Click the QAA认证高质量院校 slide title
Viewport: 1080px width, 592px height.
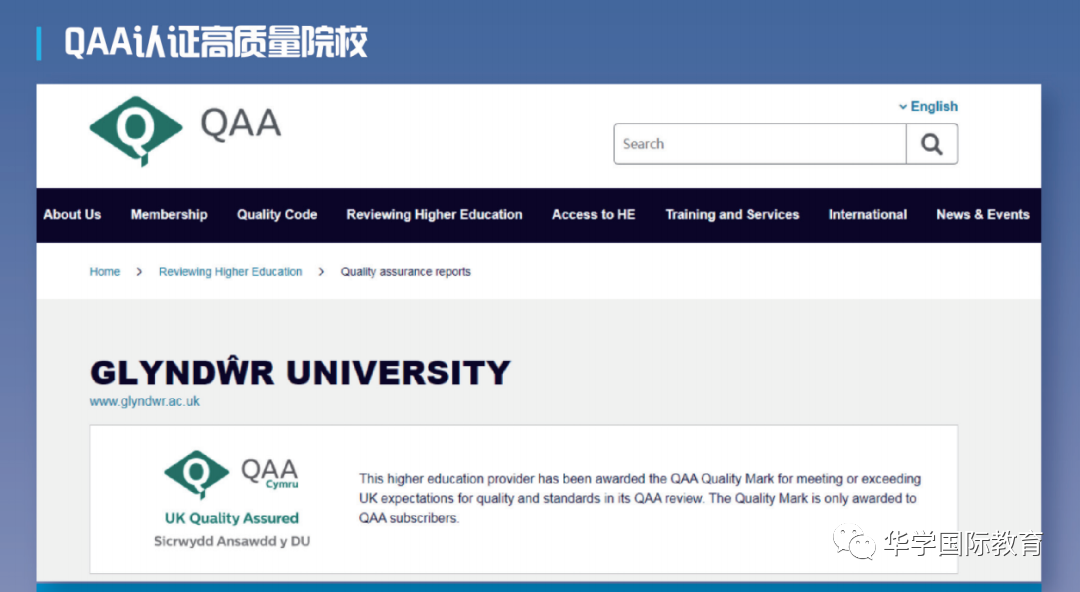[x=216, y=42]
